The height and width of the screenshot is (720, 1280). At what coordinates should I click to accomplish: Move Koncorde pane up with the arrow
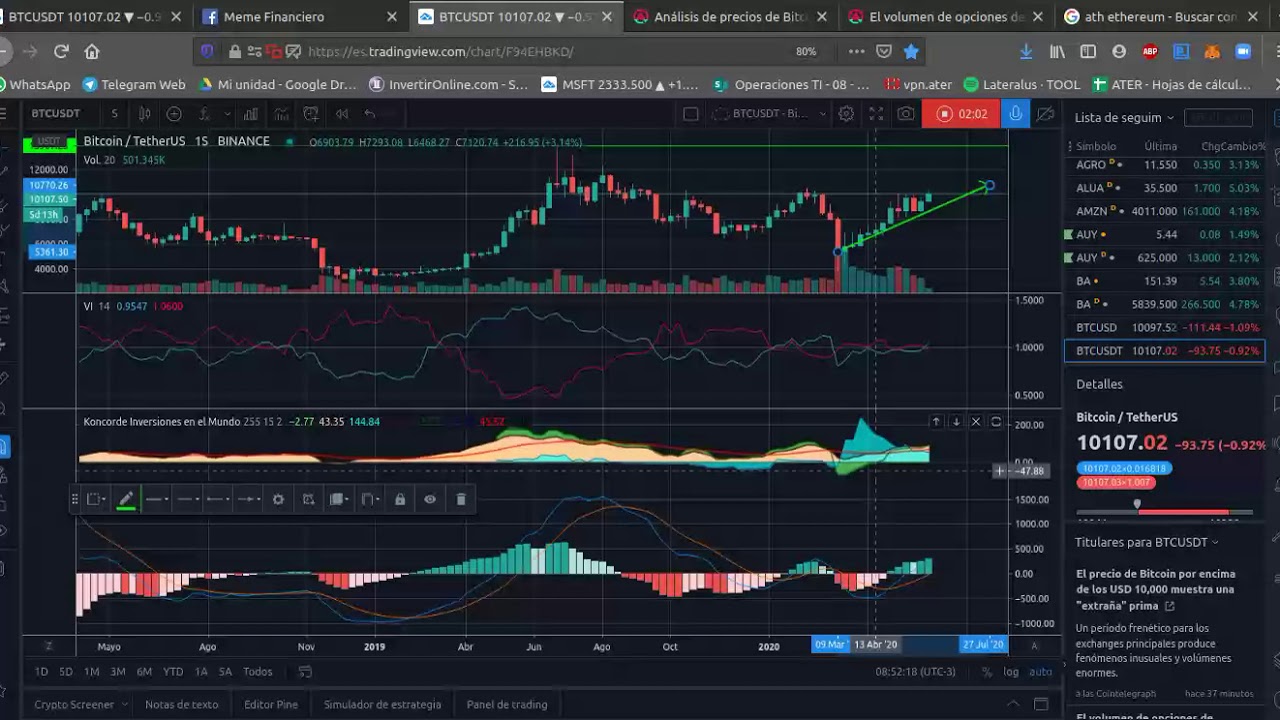[x=936, y=422]
